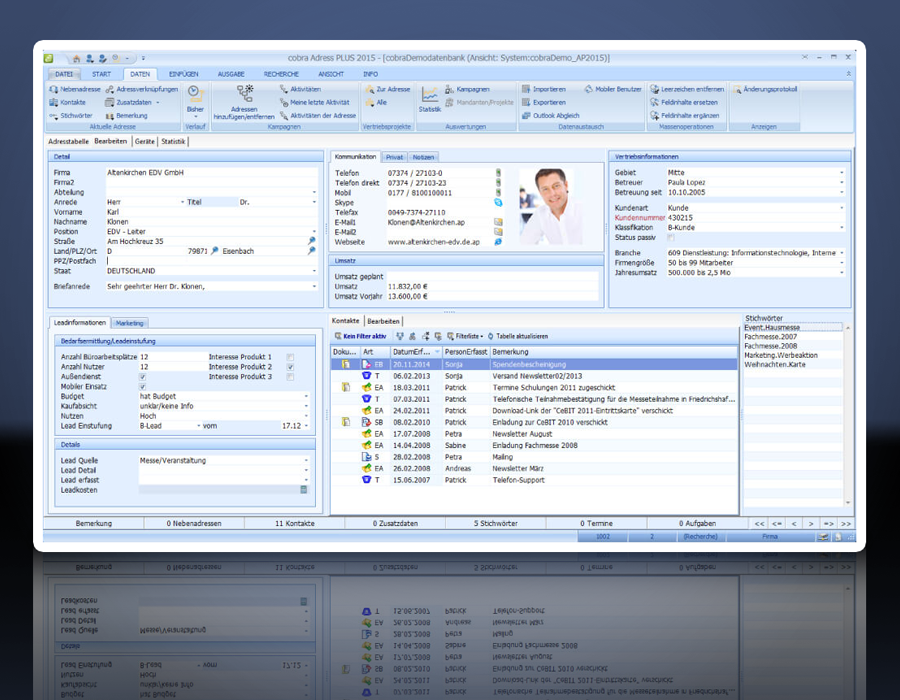Image resolution: width=900 pixels, height=700 pixels.
Task: Click the 11 Kontakte status button
Action: pos(294,523)
